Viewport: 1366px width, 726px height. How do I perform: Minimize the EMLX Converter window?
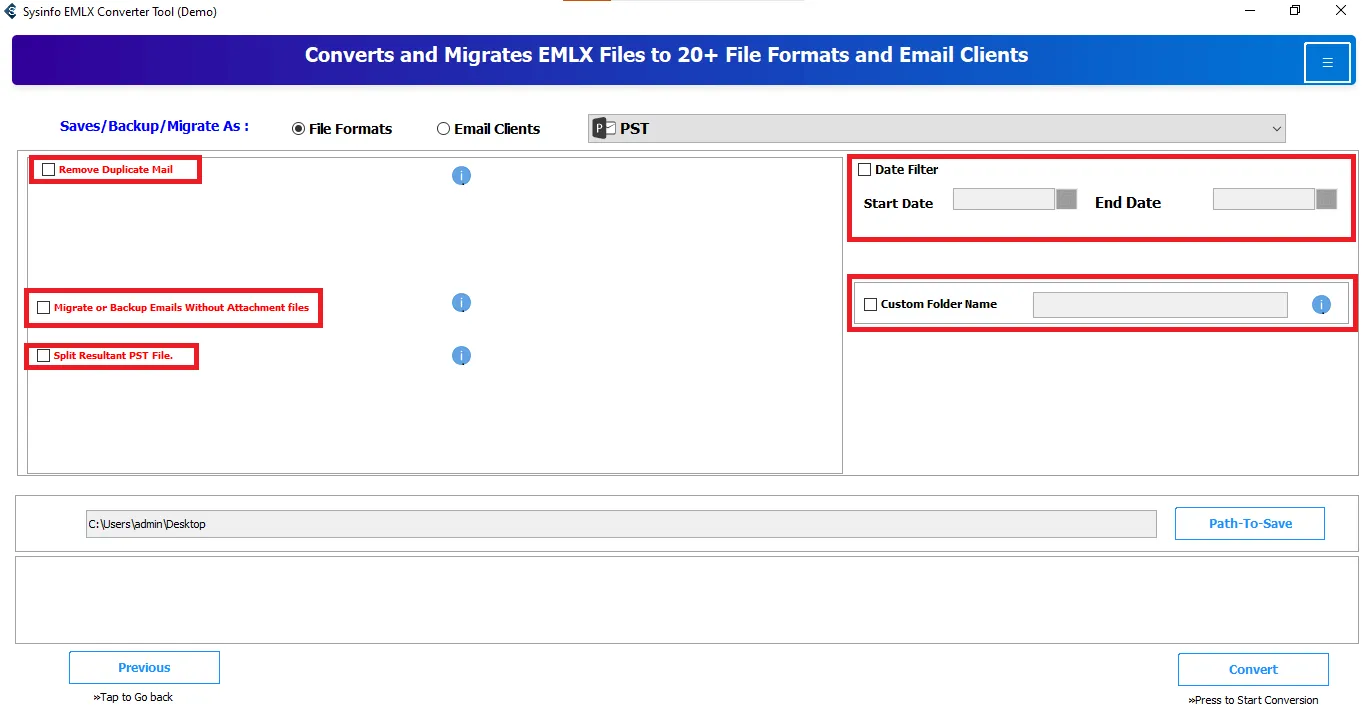coord(1251,11)
